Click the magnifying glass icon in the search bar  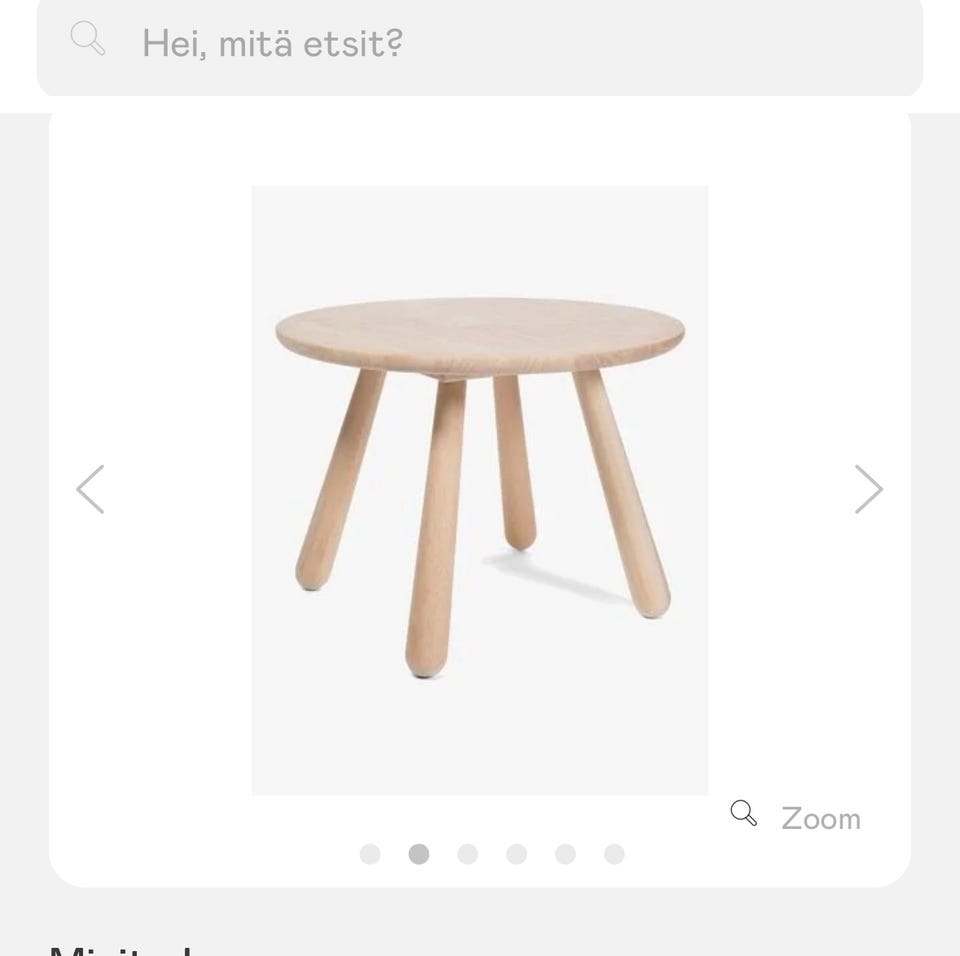click(x=87, y=38)
